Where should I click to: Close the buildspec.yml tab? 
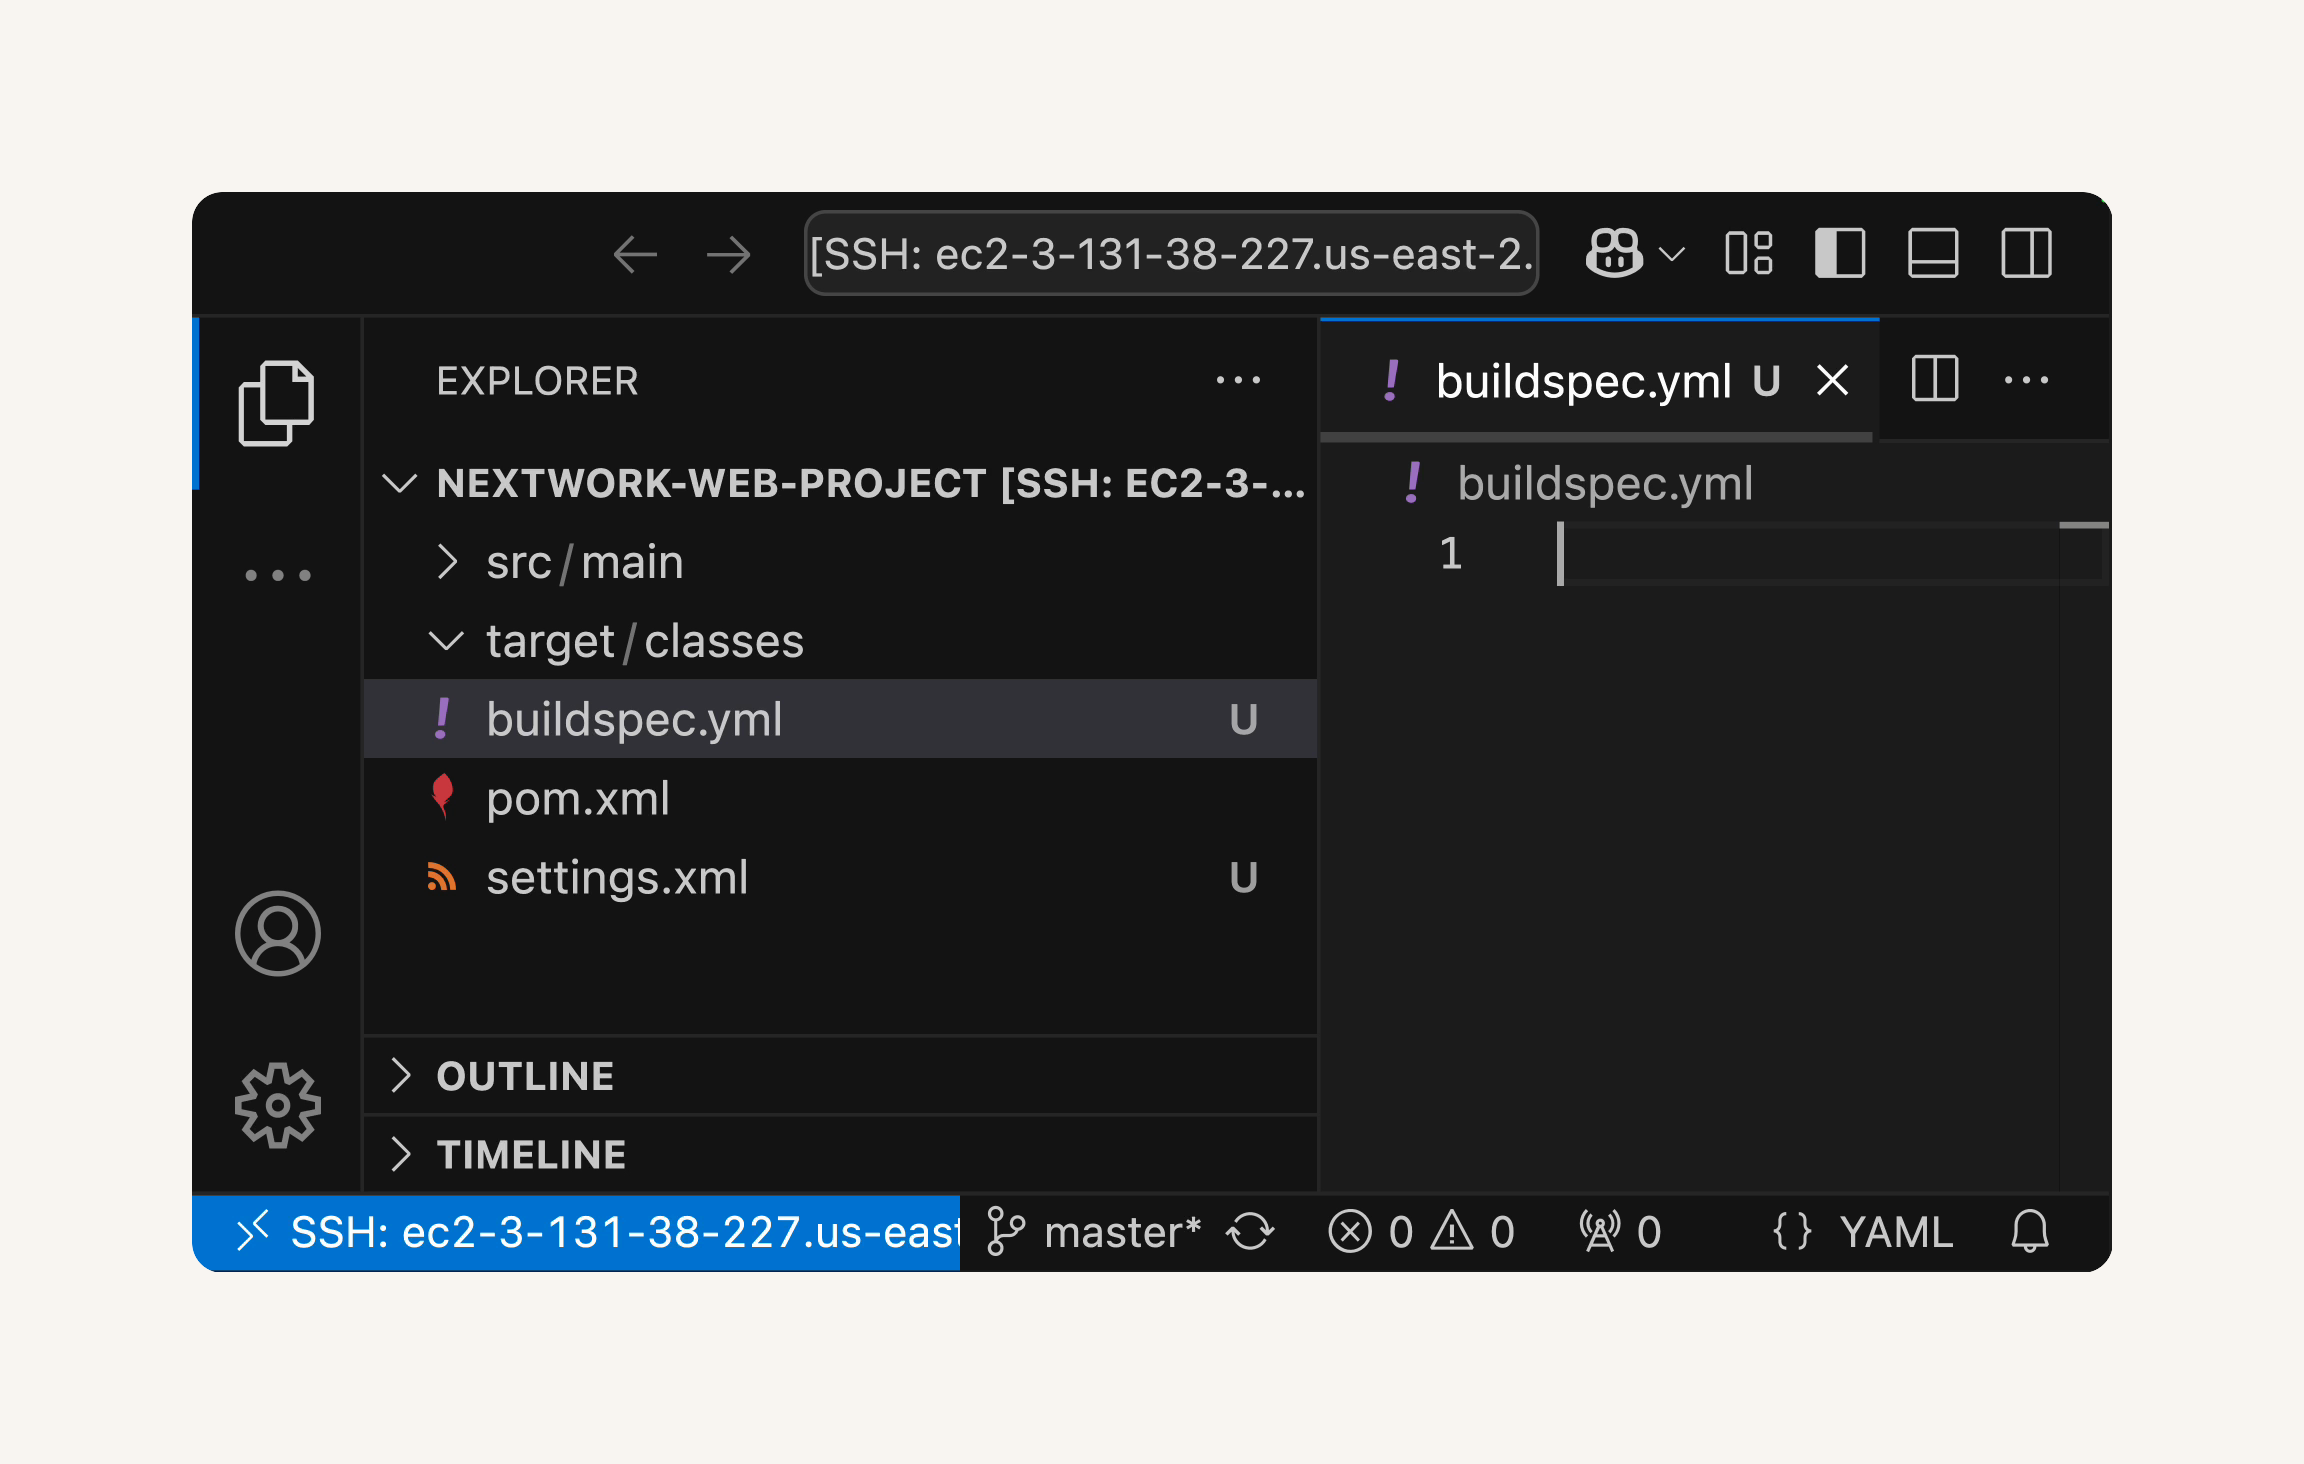tap(1832, 380)
